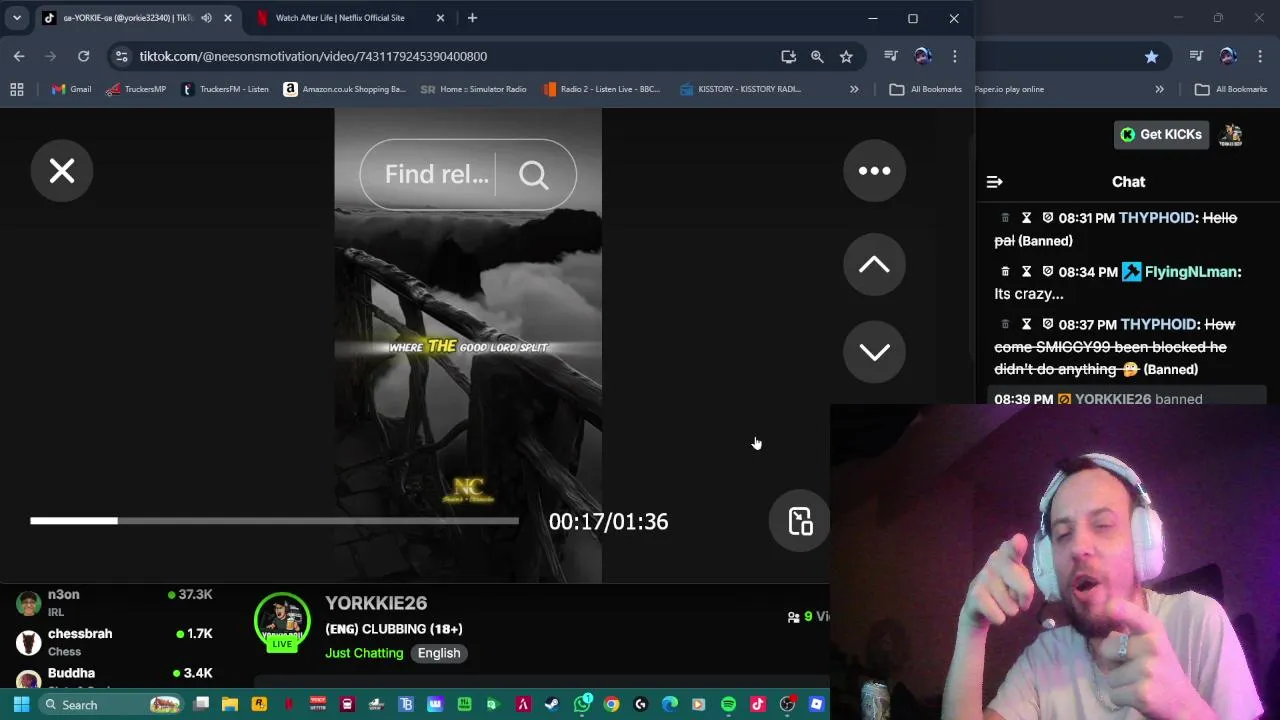
Task: Click the search magnifier in Find related box
Action: coord(534,175)
